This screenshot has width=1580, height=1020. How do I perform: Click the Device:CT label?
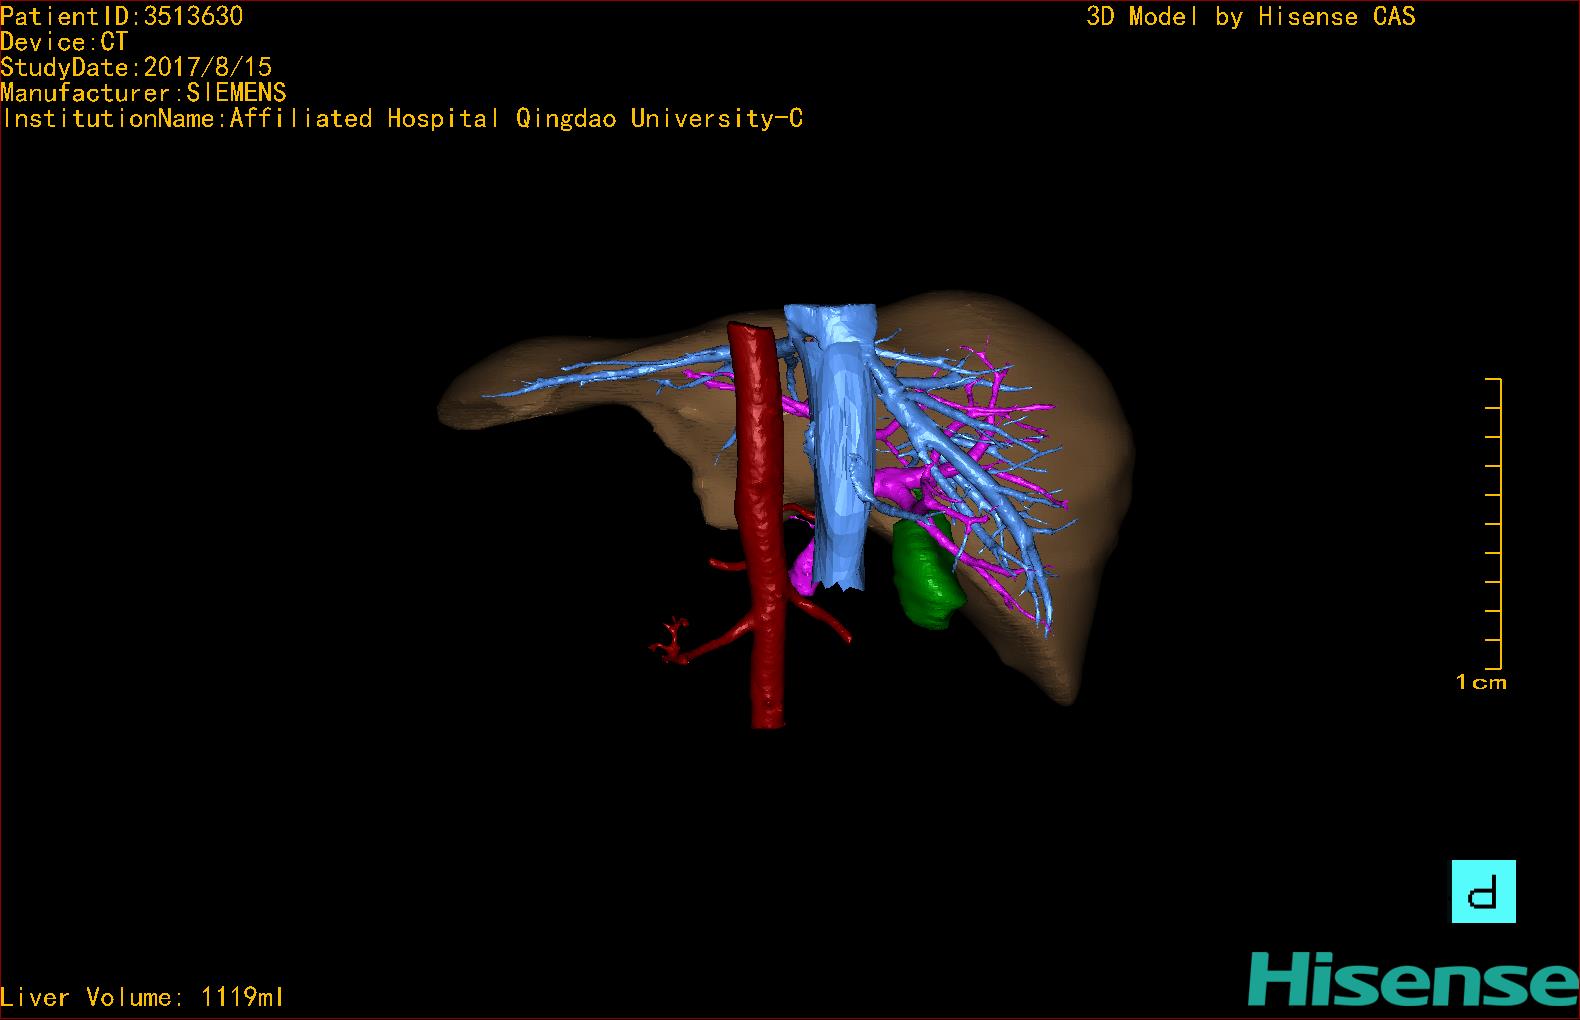[64, 42]
